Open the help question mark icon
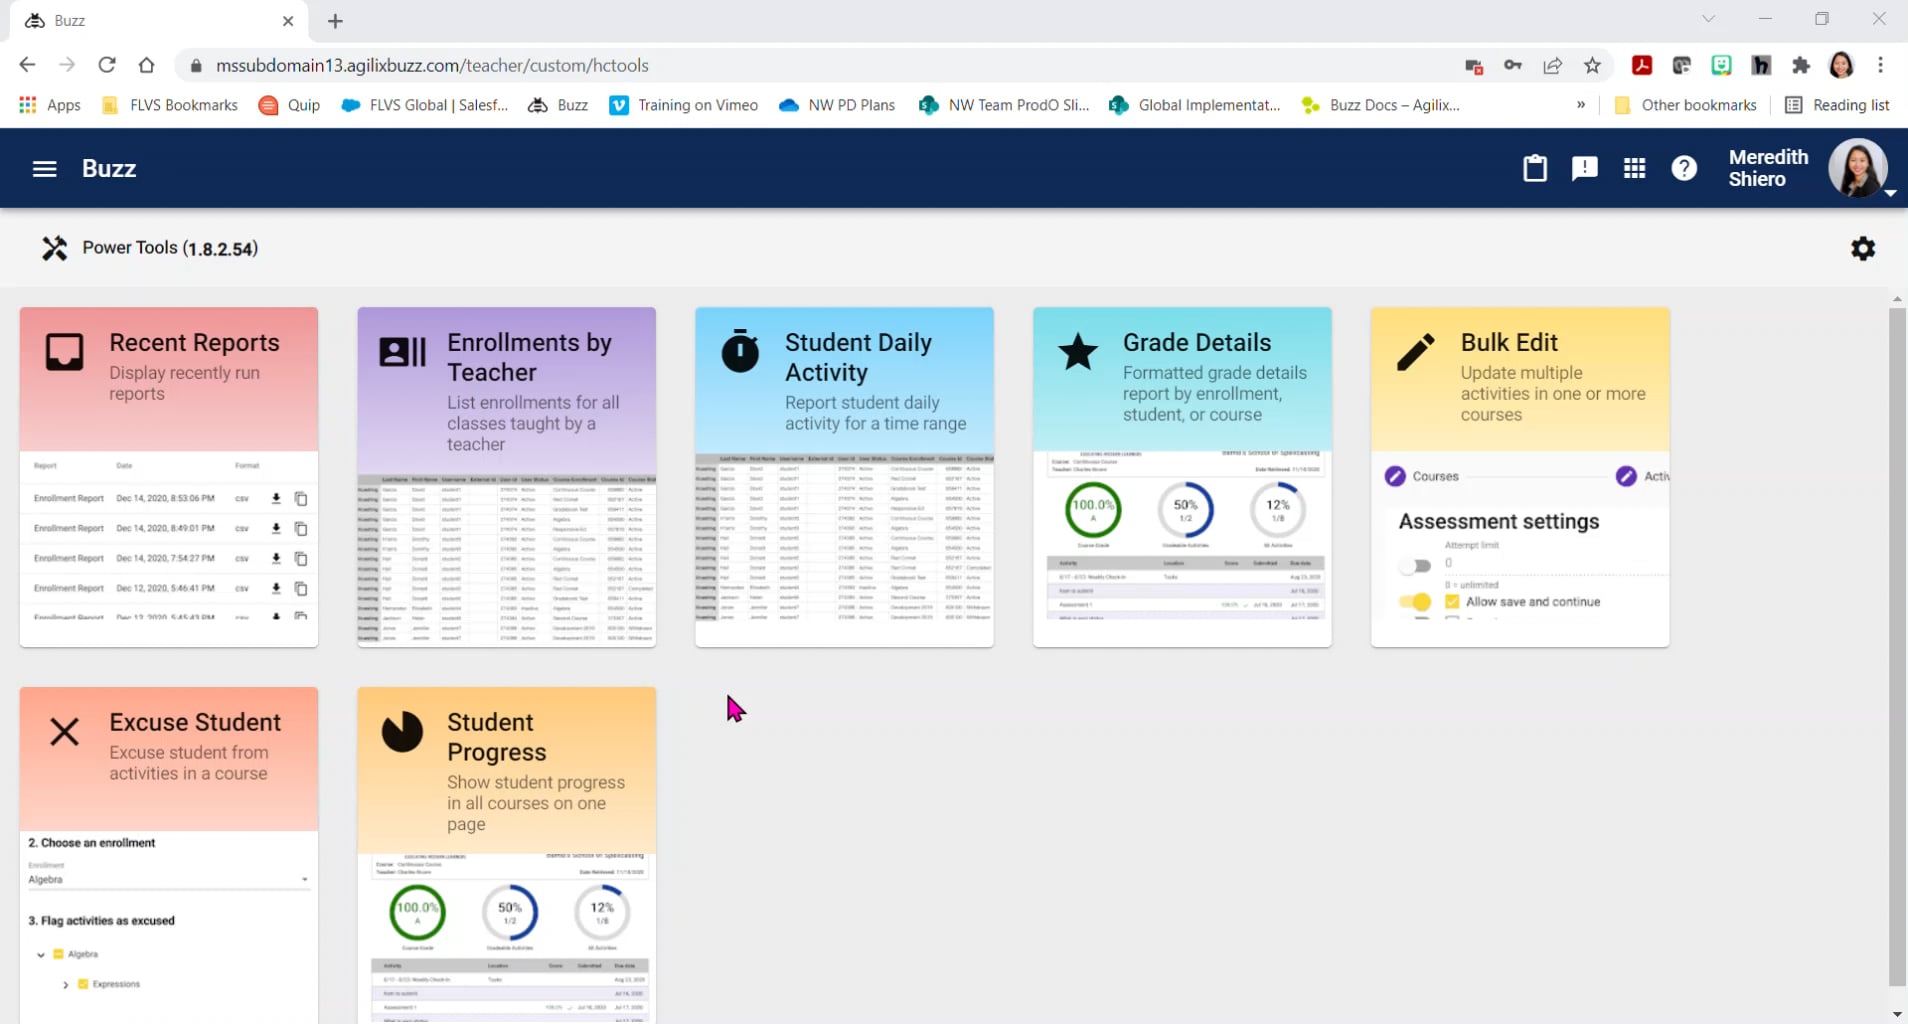1908x1024 pixels. (x=1684, y=169)
